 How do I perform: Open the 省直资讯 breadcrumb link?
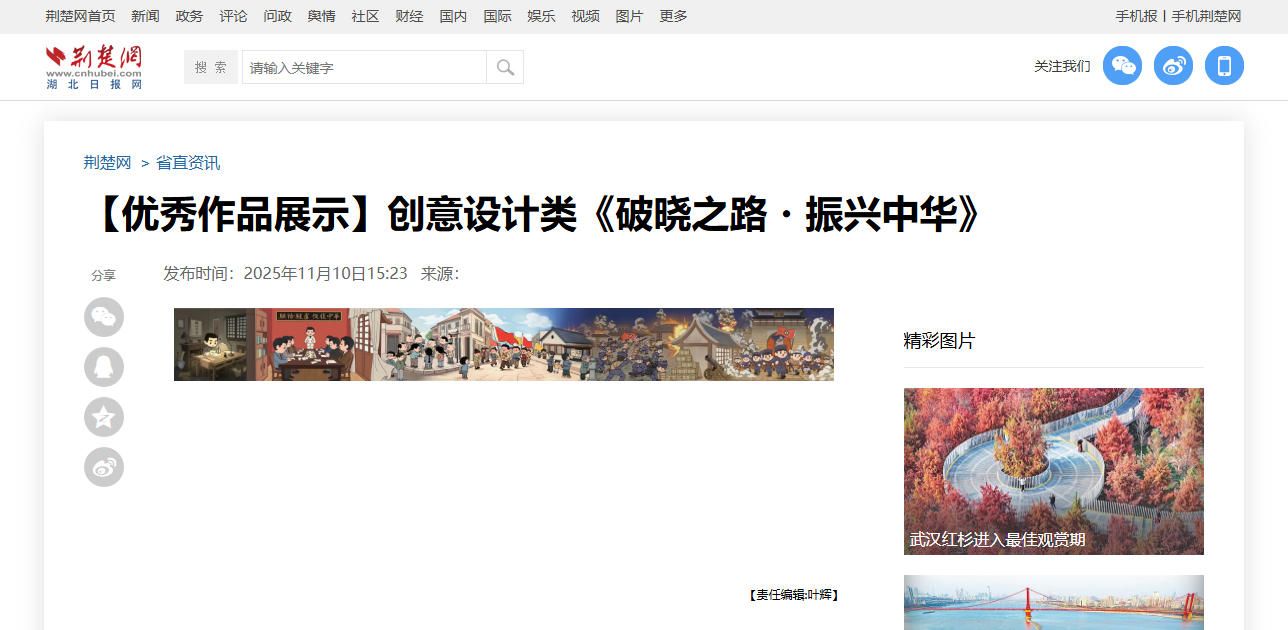point(188,163)
